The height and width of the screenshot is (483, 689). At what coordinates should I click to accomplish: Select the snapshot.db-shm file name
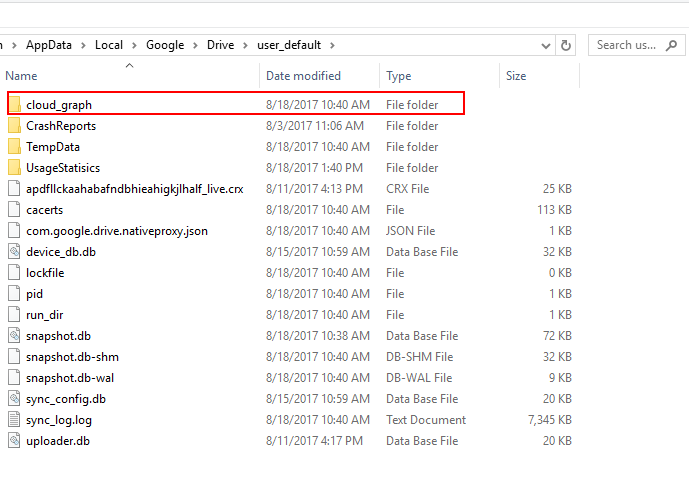pos(72,357)
